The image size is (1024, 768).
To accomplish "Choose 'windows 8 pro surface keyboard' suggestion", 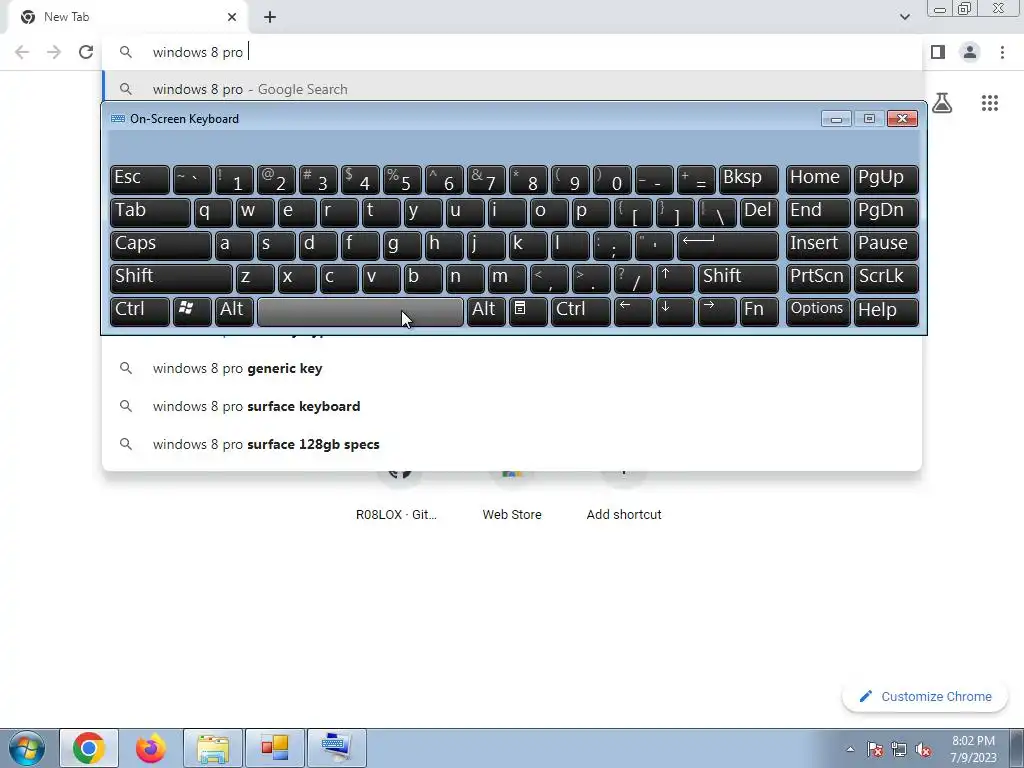I will 512,406.
